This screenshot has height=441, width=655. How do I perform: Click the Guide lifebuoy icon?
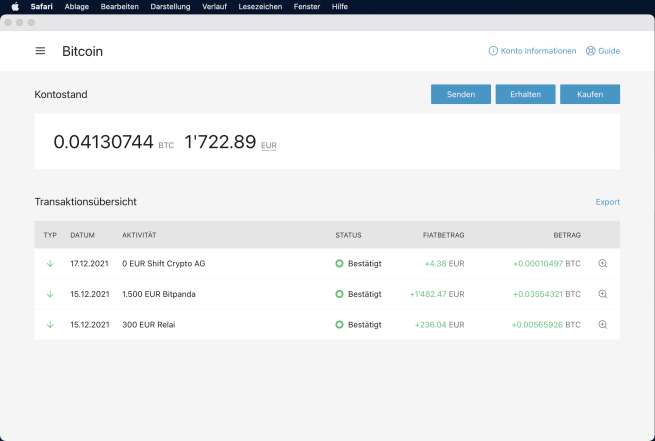[590, 51]
